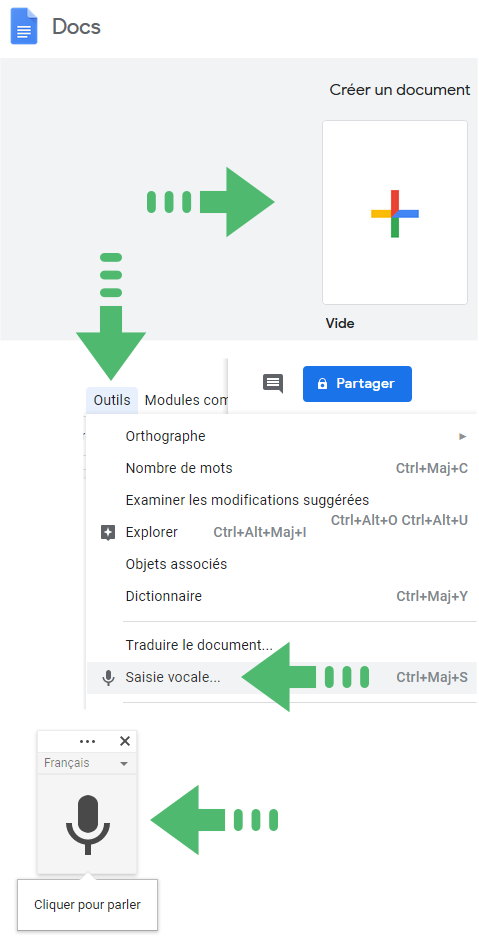Viewport: 479px width, 939px height.
Task: Open the comments history speech bubble icon
Action: [273, 383]
